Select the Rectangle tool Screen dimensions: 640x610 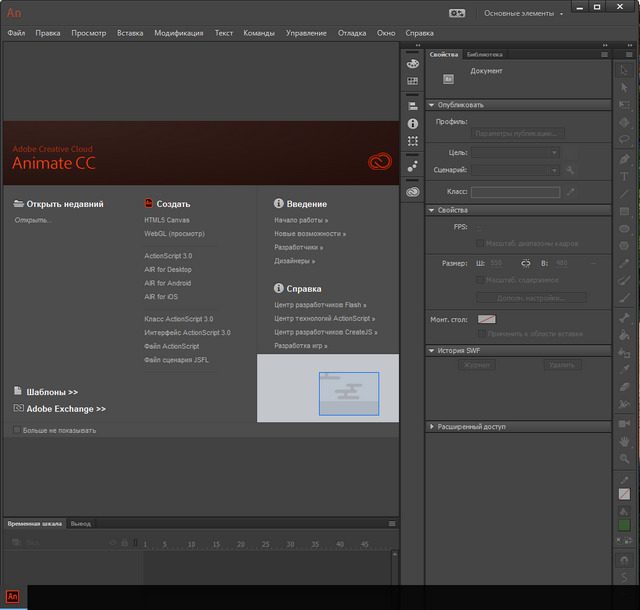click(x=624, y=211)
